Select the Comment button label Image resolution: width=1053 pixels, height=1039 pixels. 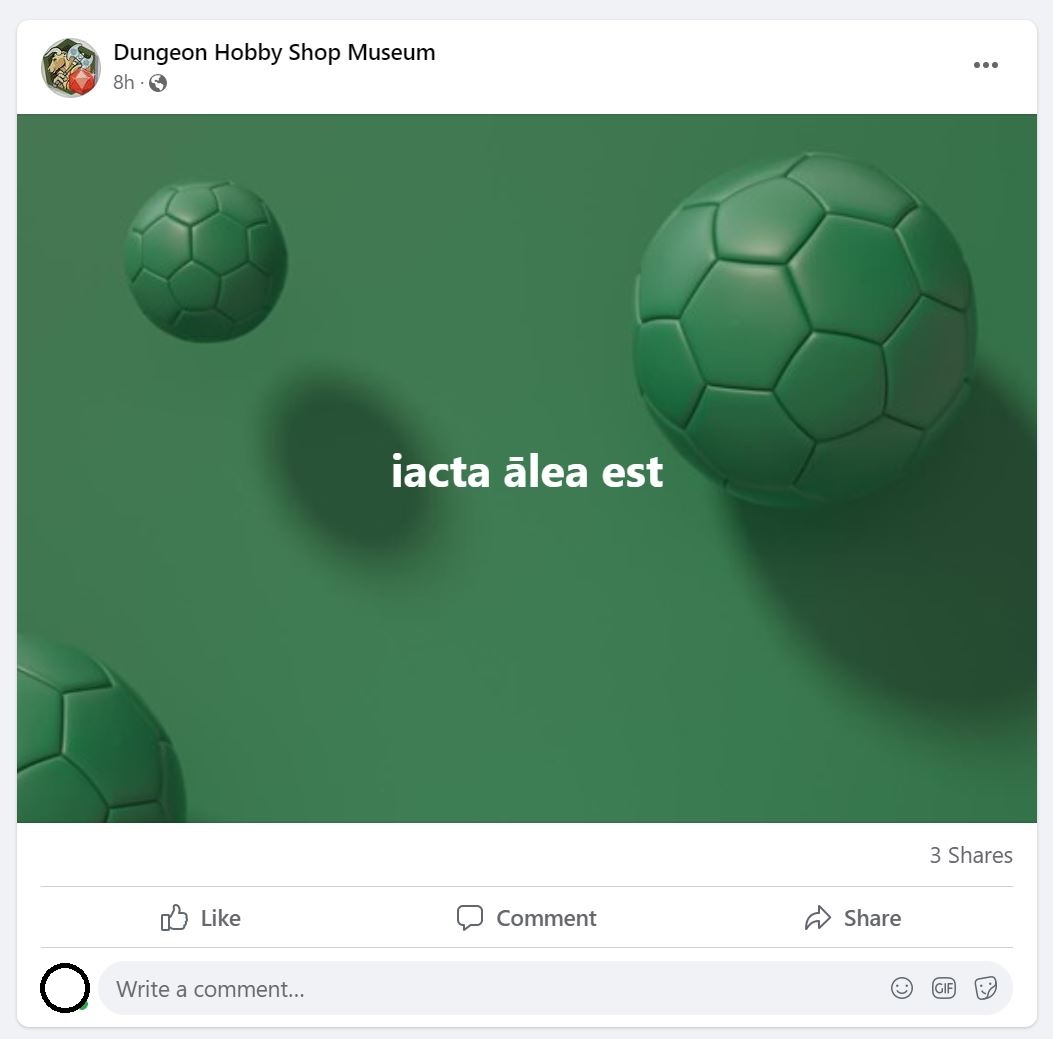[546, 918]
